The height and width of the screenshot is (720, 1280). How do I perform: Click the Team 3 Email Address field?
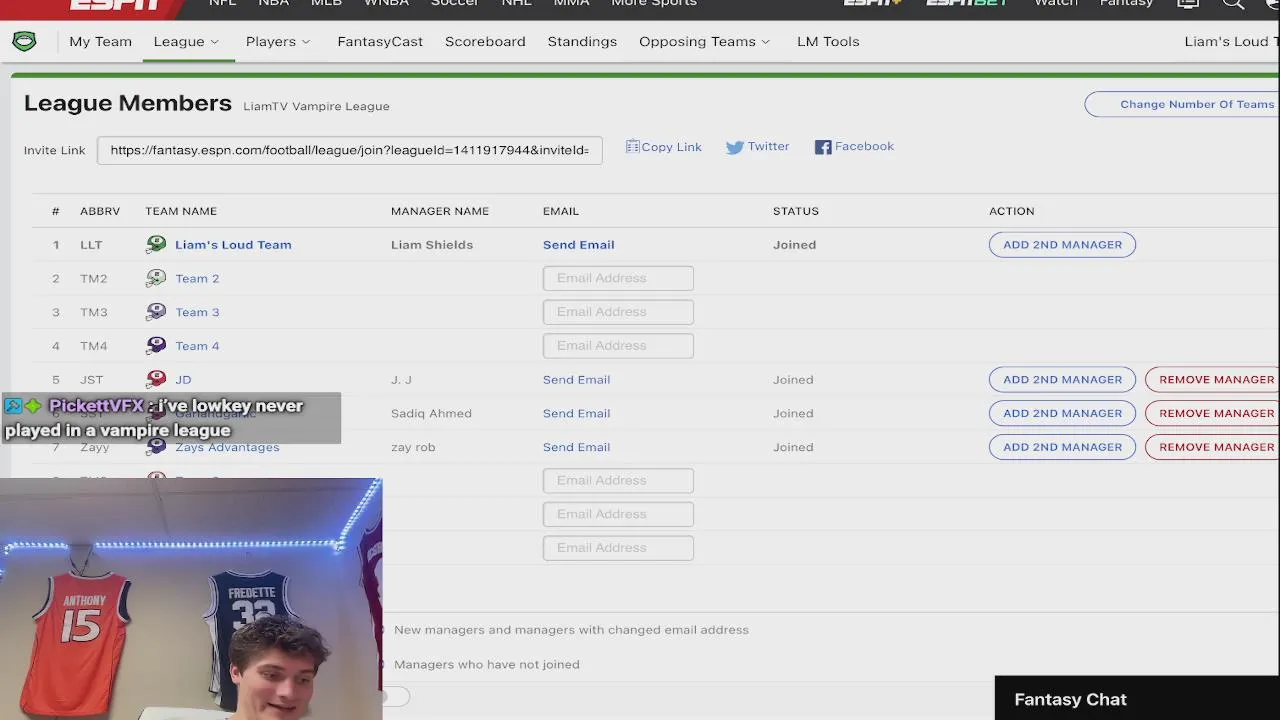click(618, 312)
